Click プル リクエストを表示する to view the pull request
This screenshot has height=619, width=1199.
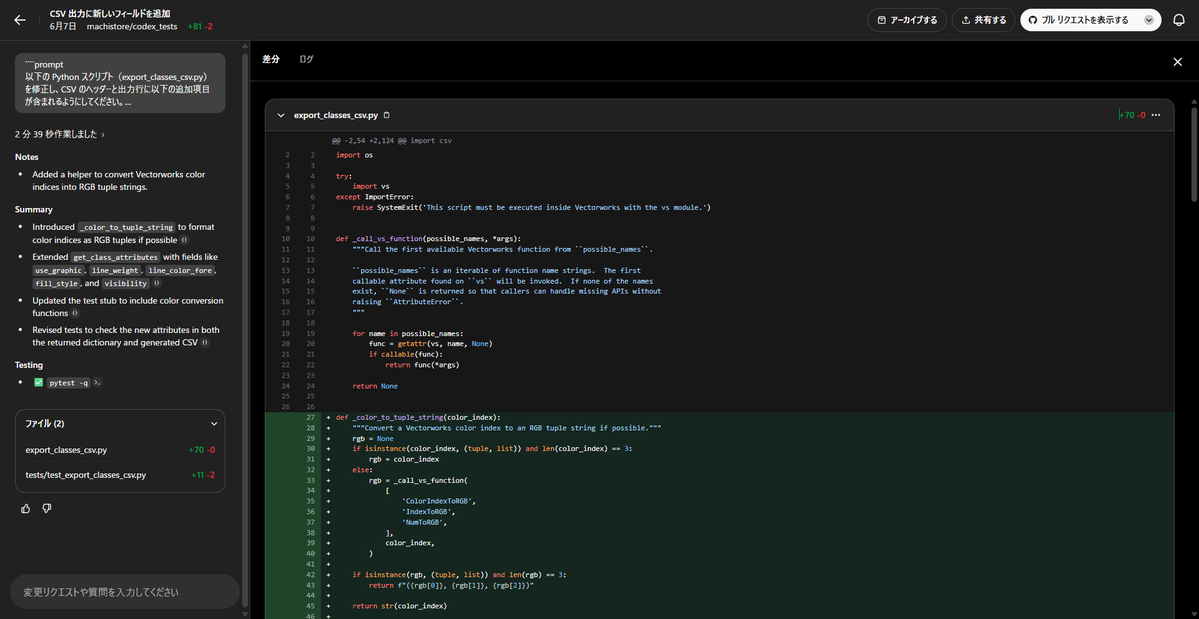pos(1078,20)
